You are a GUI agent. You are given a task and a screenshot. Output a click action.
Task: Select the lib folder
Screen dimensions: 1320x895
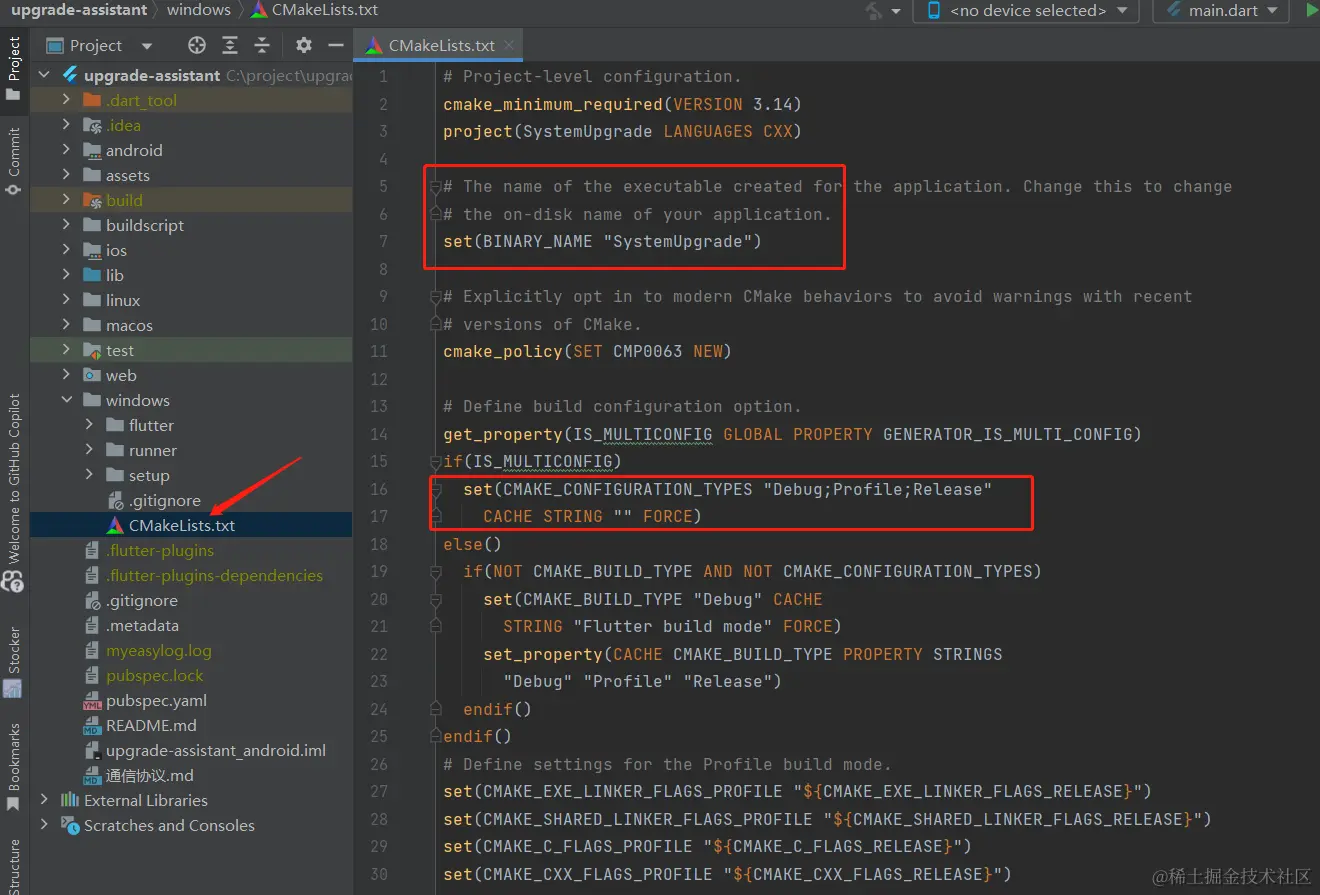[115, 275]
